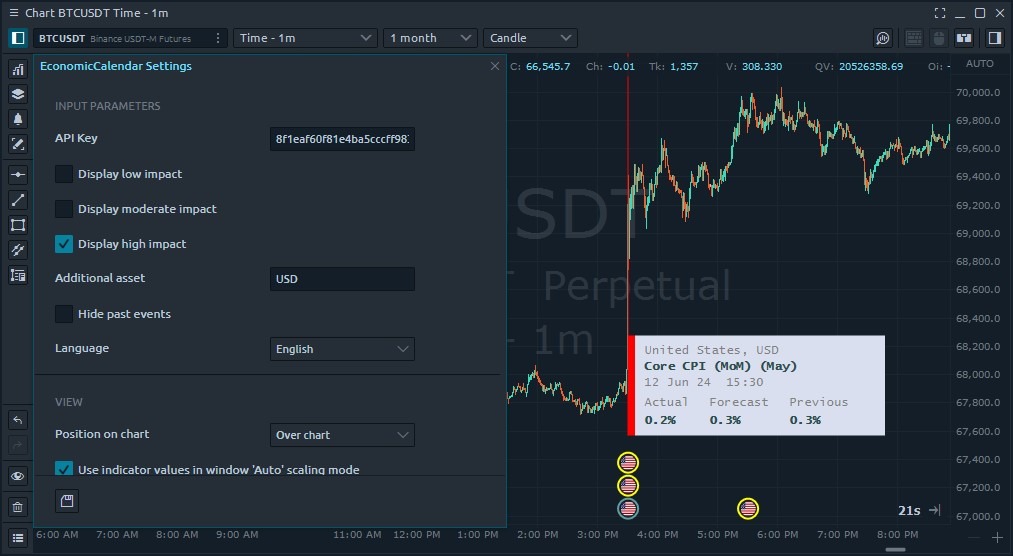
Task: Click the API Key input field
Action: pyautogui.click(x=342, y=139)
